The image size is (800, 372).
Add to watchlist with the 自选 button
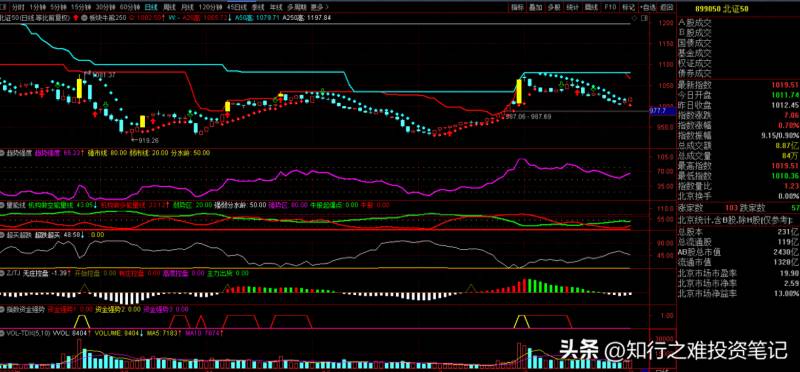pos(647,7)
